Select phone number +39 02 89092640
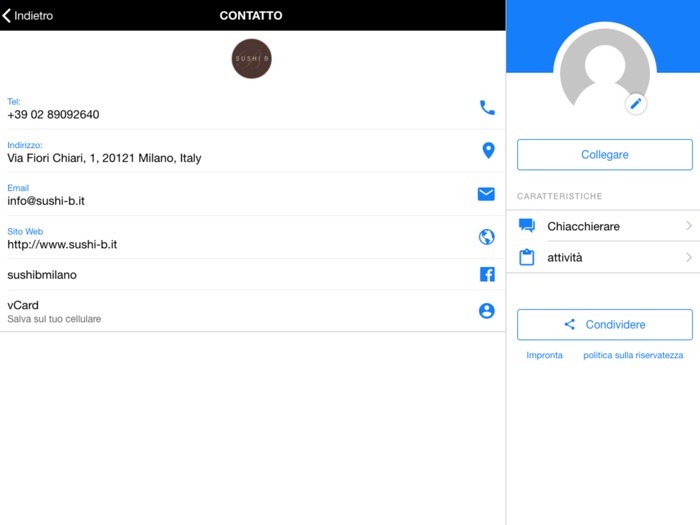 tap(53, 115)
